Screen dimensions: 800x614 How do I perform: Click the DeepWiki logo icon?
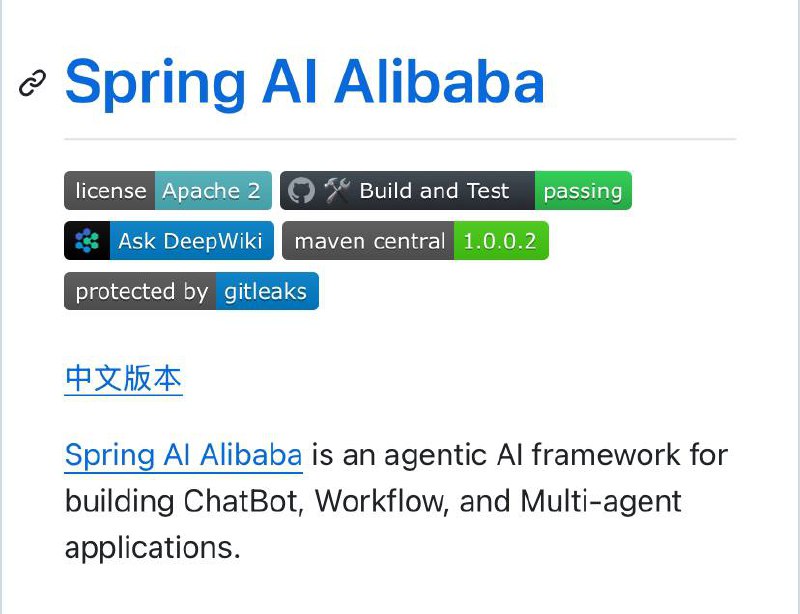pyautogui.click(x=87, y=240)
